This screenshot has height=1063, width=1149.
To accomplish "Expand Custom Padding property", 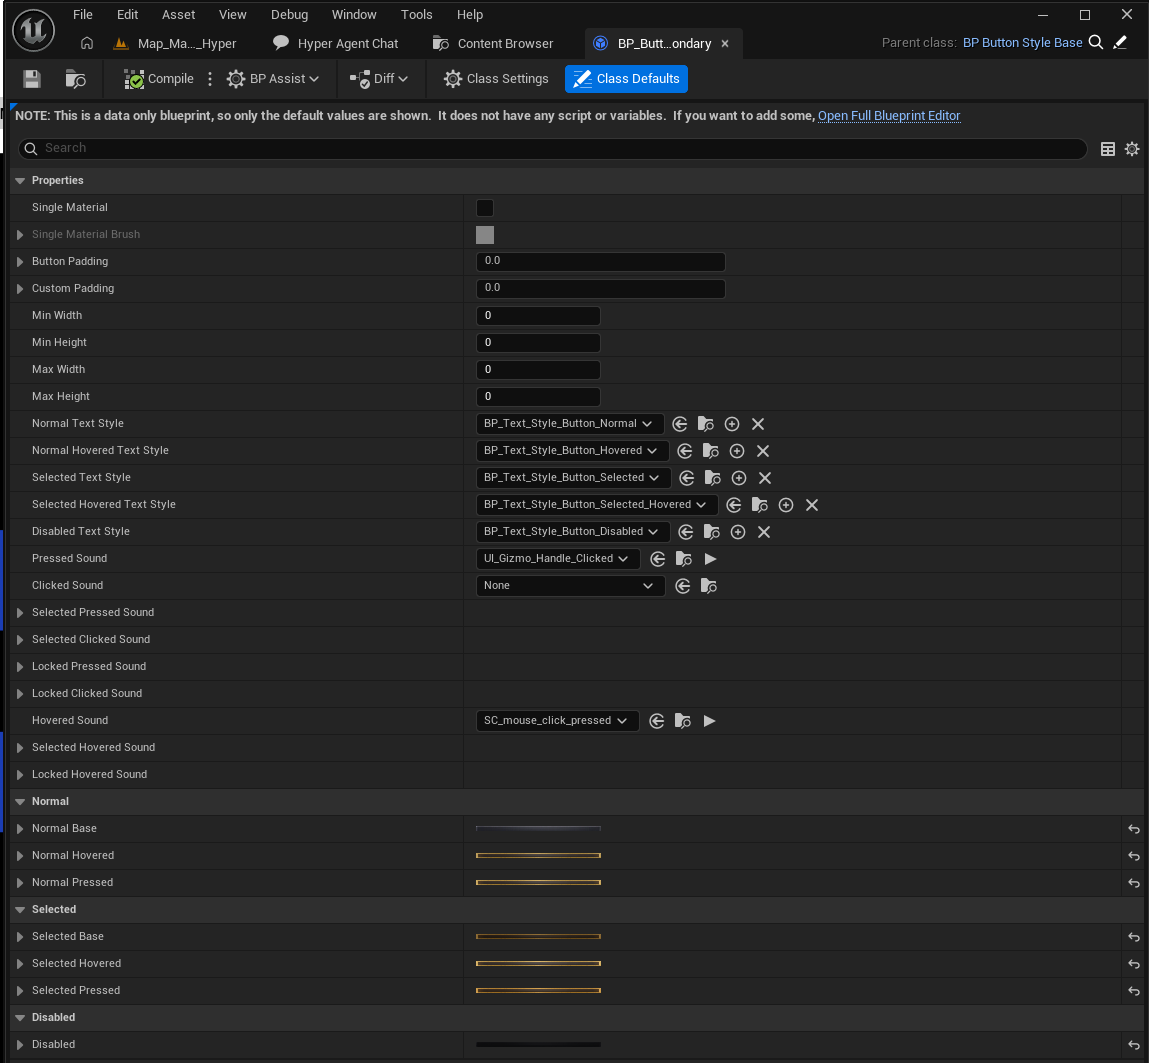I will click(x=21, y=289).
